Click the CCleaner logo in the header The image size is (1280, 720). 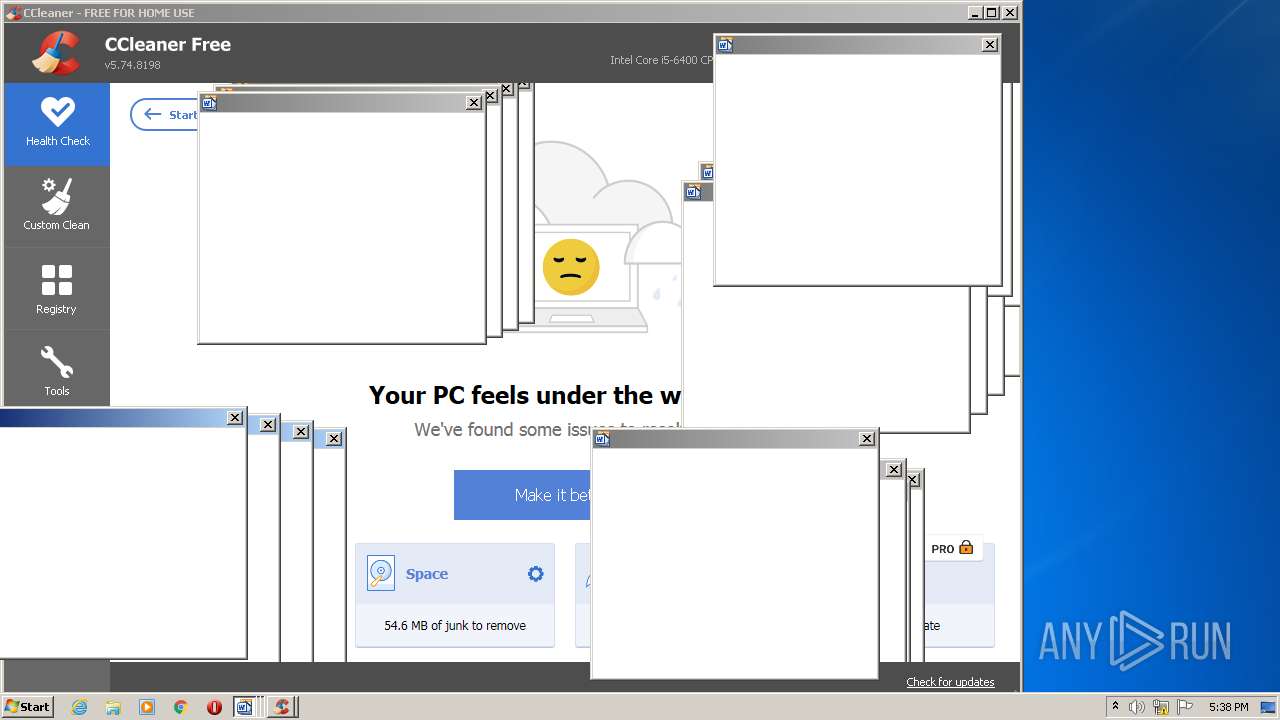pyautogui.click(x=56, y=53)
